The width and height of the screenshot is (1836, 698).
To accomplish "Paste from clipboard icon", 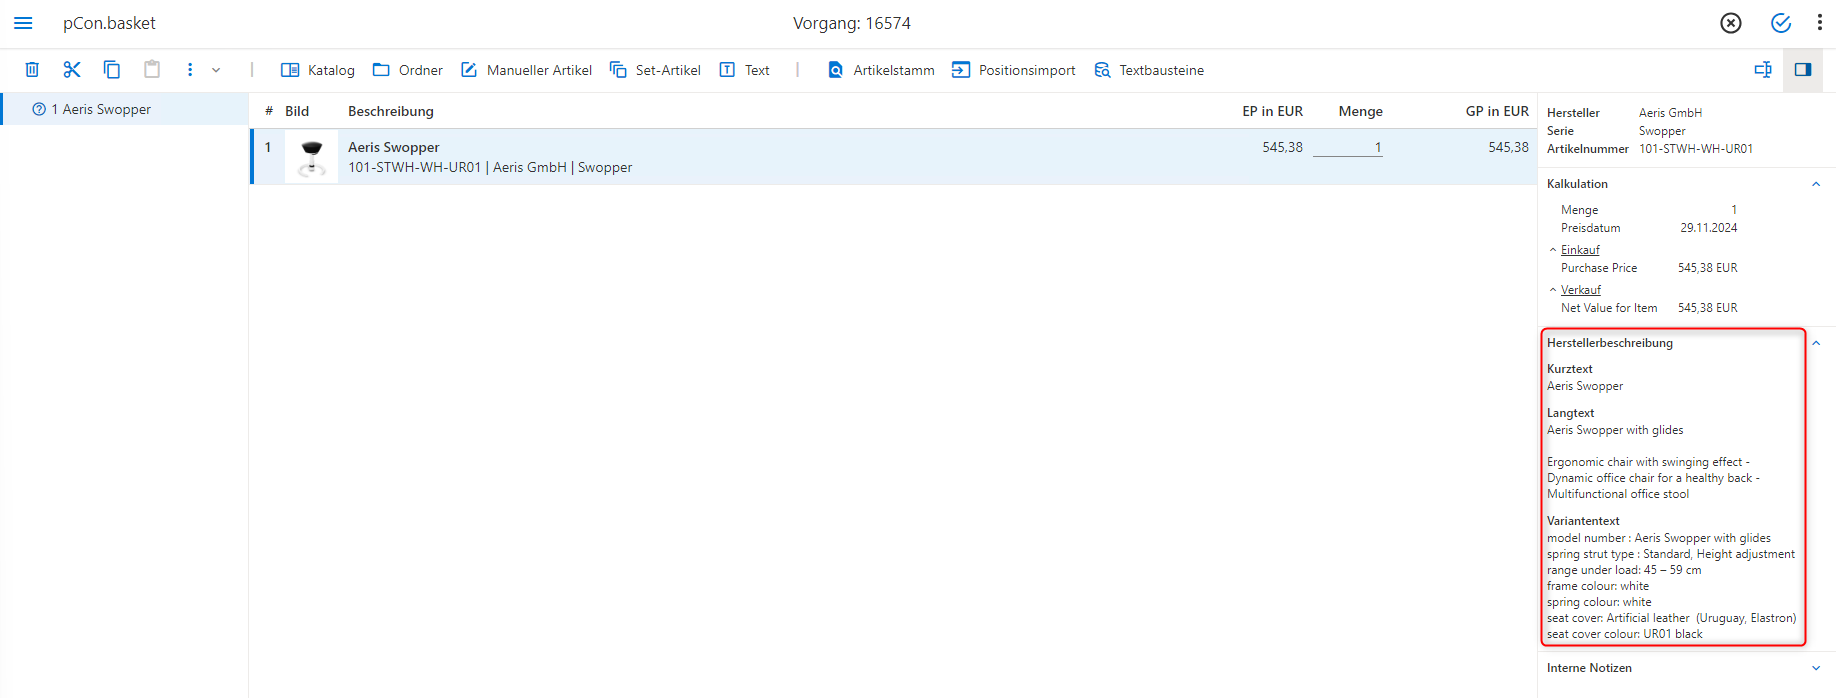I will (x=152, y=70).
